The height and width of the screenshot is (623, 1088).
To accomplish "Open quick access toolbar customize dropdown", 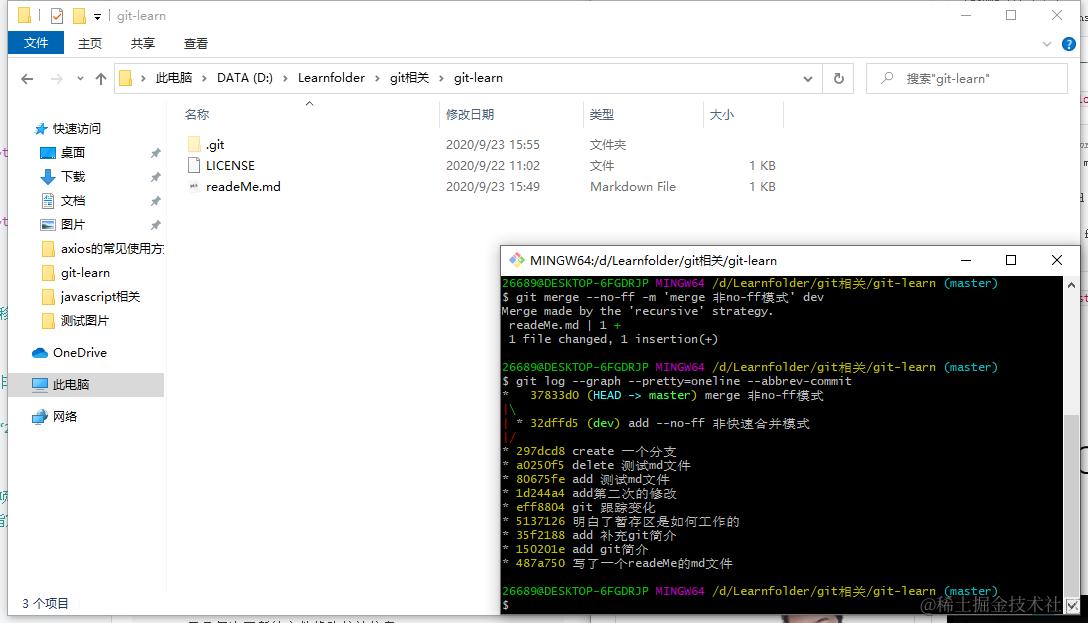I will click(x=97, y=16).
